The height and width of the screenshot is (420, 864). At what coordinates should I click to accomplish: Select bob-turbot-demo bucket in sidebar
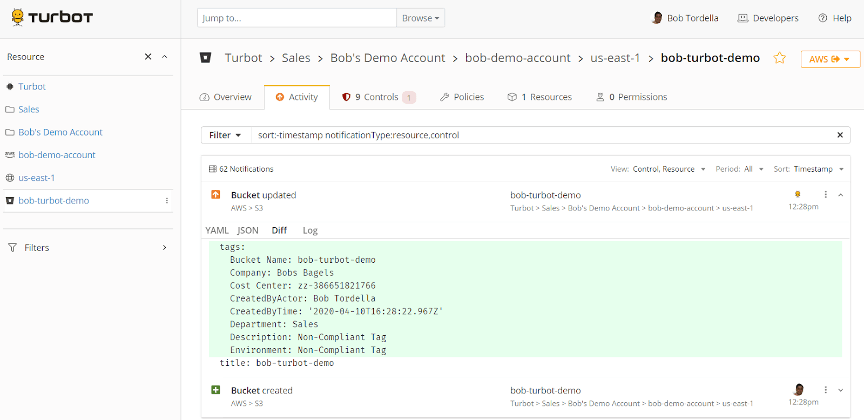(53, 201)
